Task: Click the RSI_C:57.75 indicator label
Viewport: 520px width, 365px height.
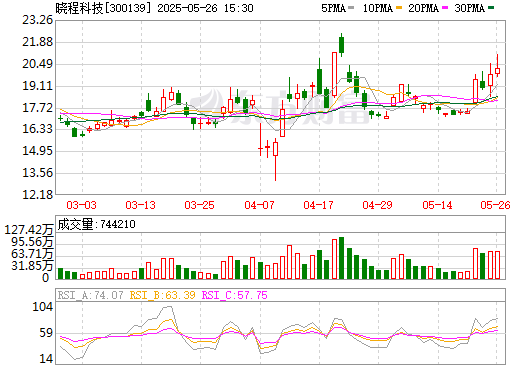Action: pyautogui.click(x=235, y=295)
